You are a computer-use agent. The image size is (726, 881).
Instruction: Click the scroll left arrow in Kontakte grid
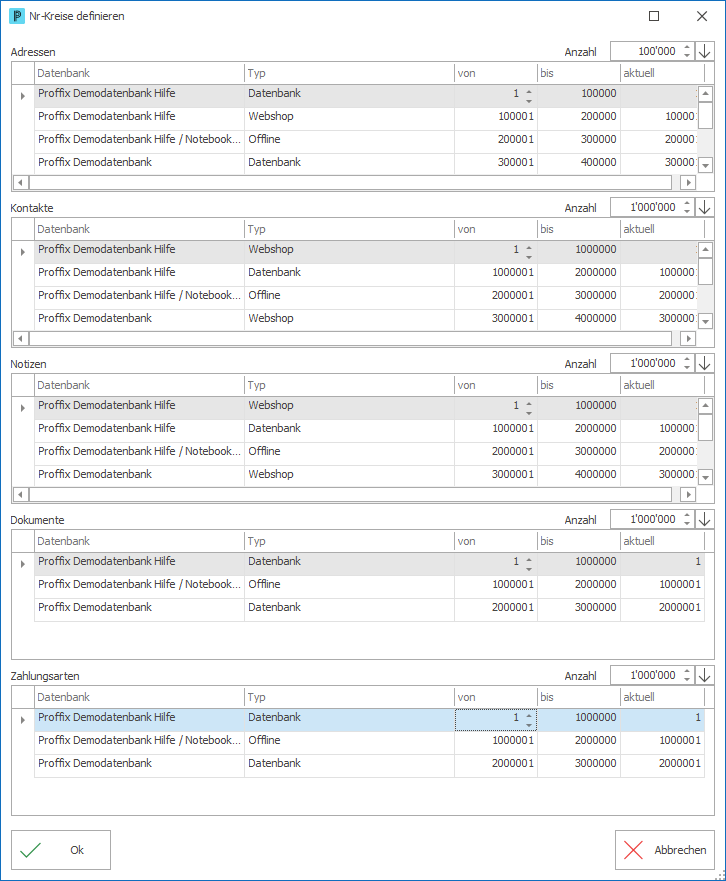click(x=21, y=339)
